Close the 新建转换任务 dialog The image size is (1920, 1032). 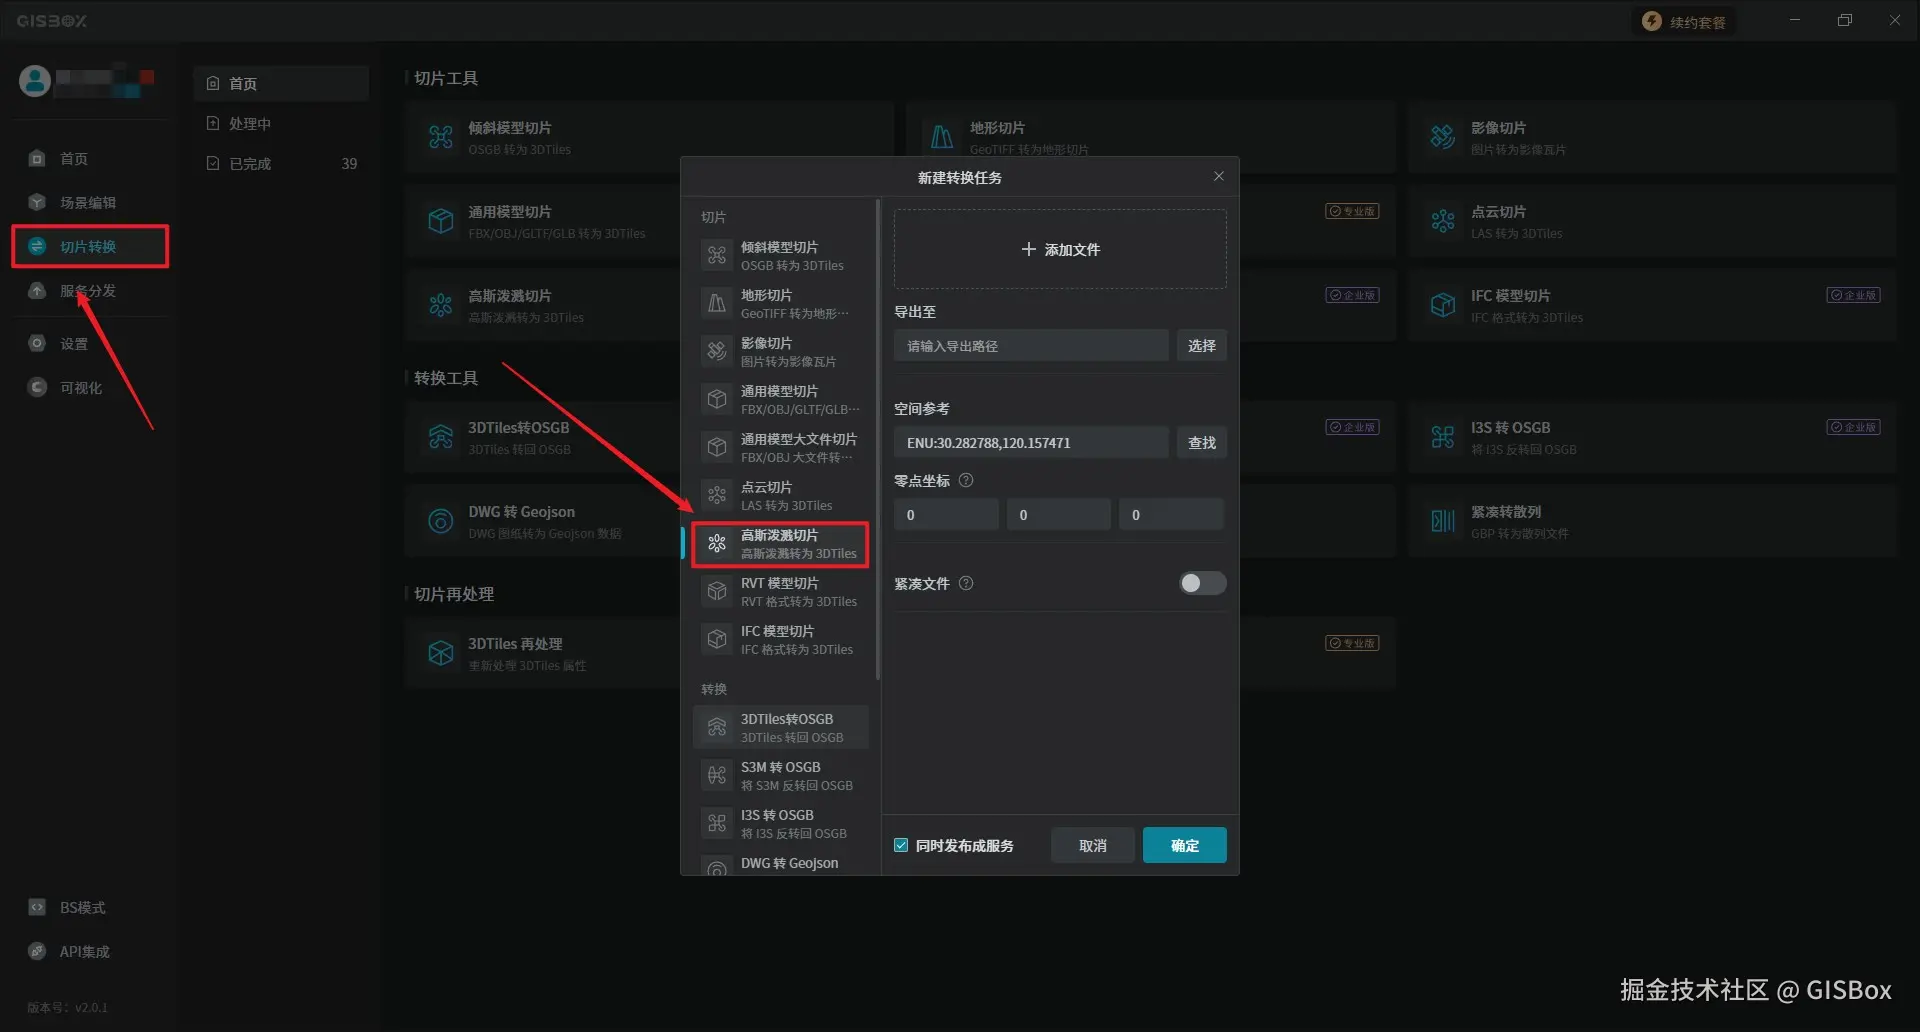(1218, 177)
